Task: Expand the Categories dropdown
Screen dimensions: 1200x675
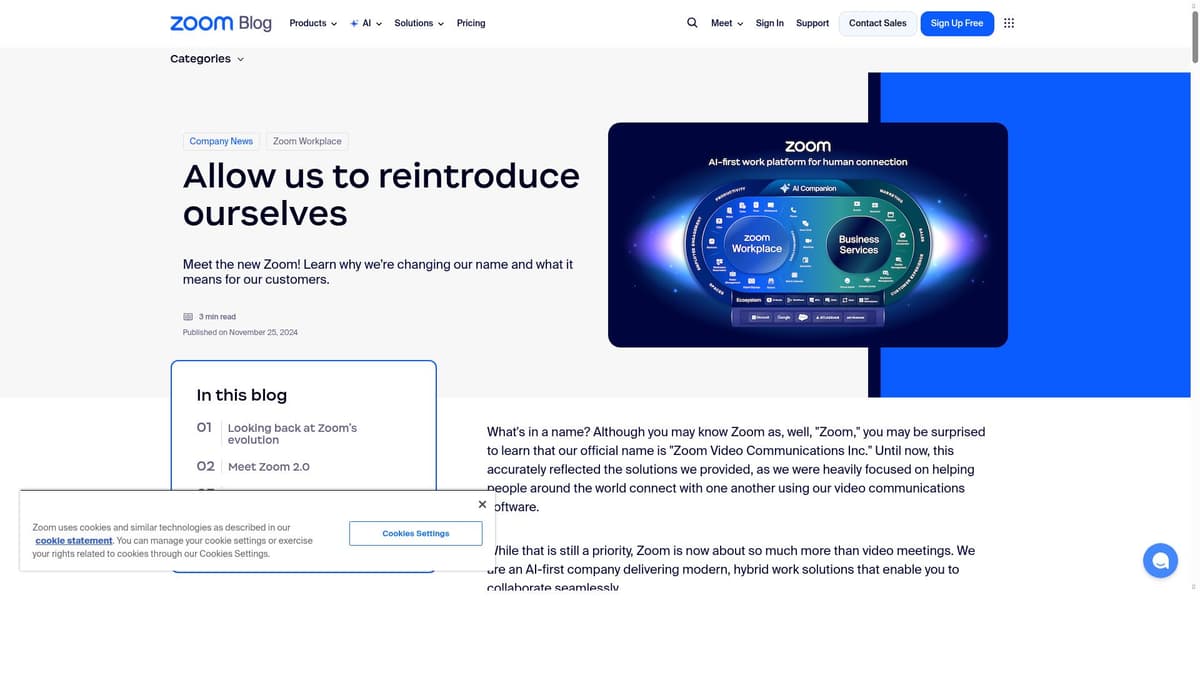Action: (x=207, y=59)
